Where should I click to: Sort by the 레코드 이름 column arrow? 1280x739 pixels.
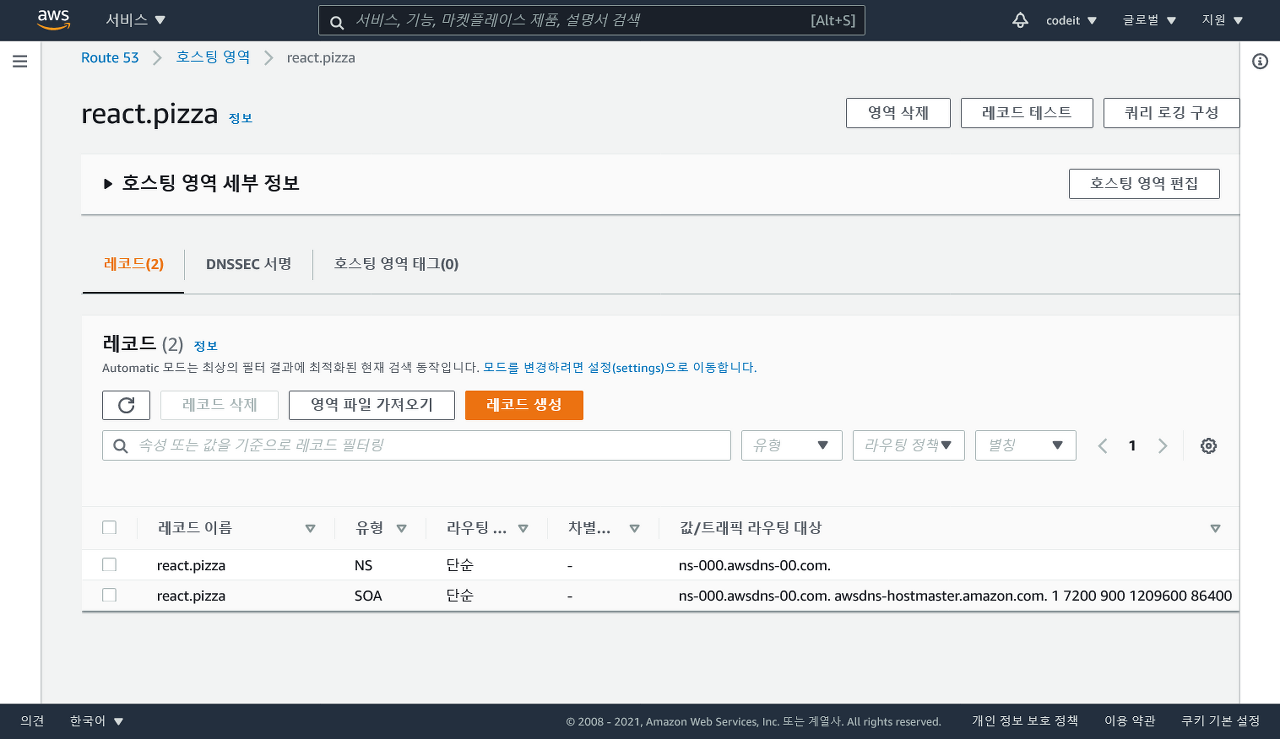(310, 528)
